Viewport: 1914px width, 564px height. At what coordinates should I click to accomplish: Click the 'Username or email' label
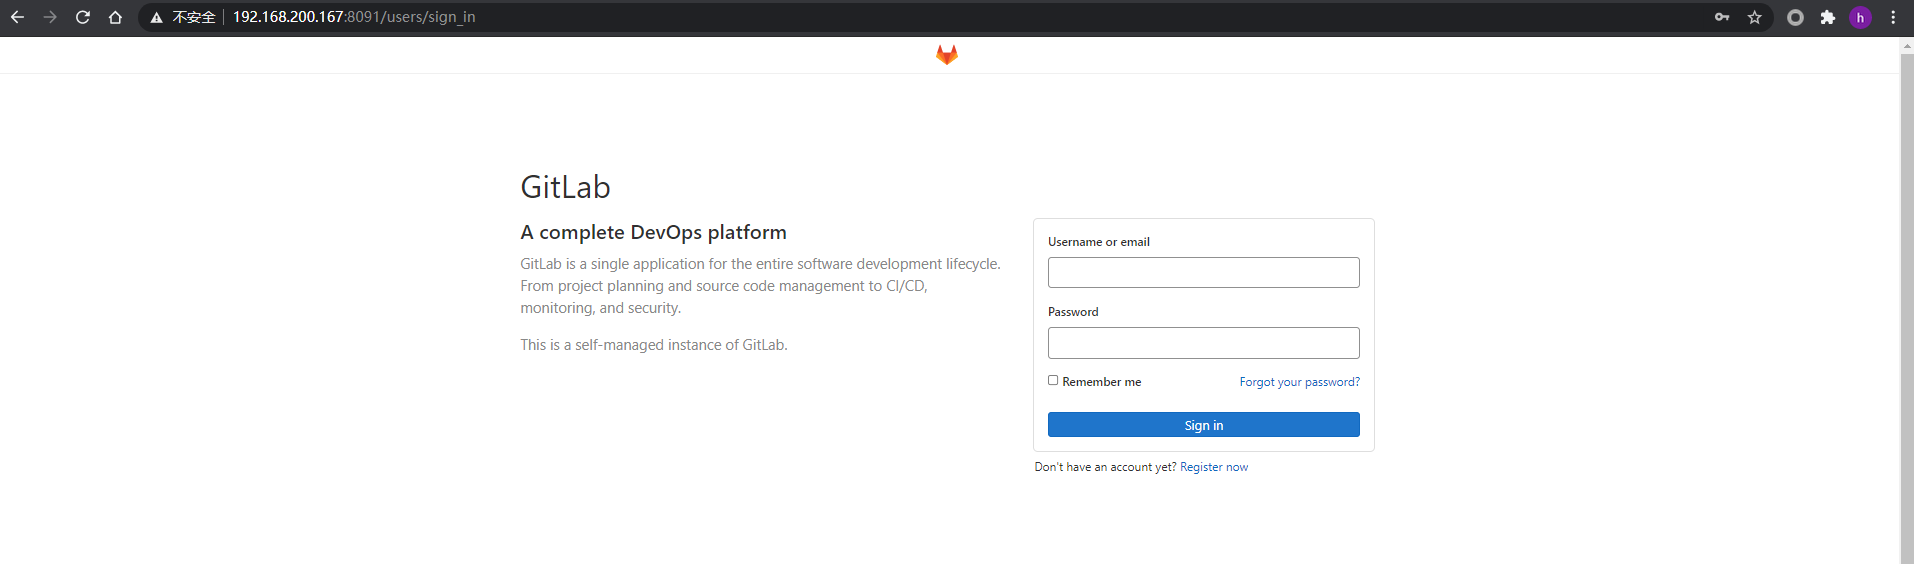click(1099, 242)
